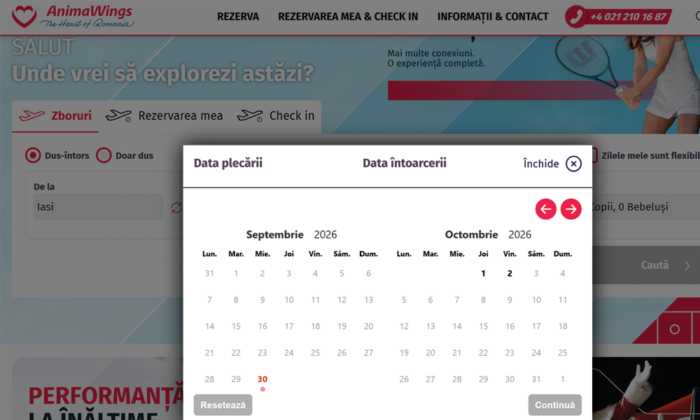Screen dimensions: 700x420
Task: Click the swap destinations refresh icon
Action: (x=177, y=208)
